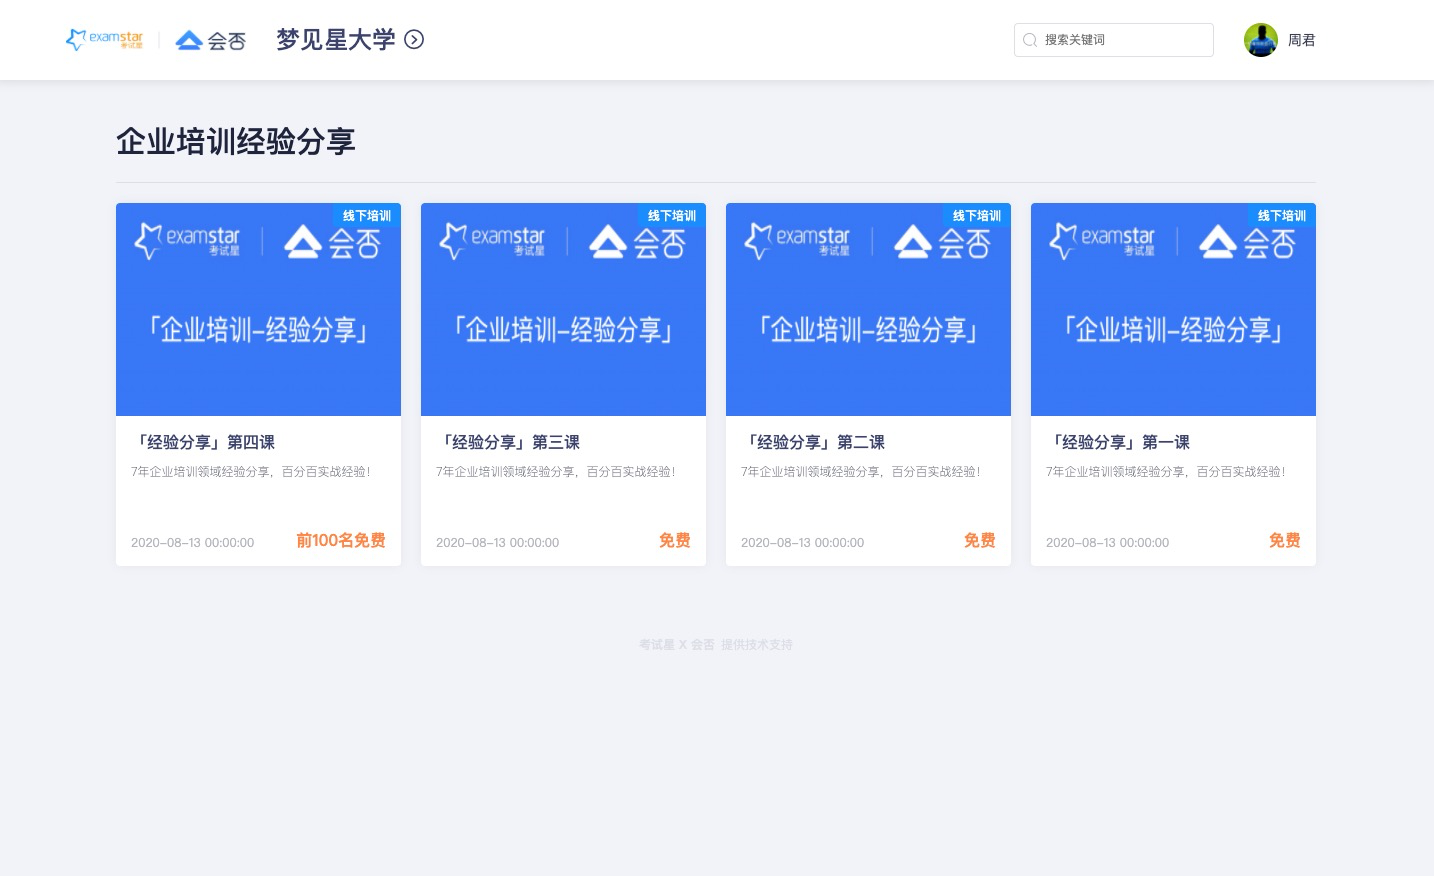1434x876 pixels.
Task: Open the 第三课 course thumbnail
Action: pos(563,309)
